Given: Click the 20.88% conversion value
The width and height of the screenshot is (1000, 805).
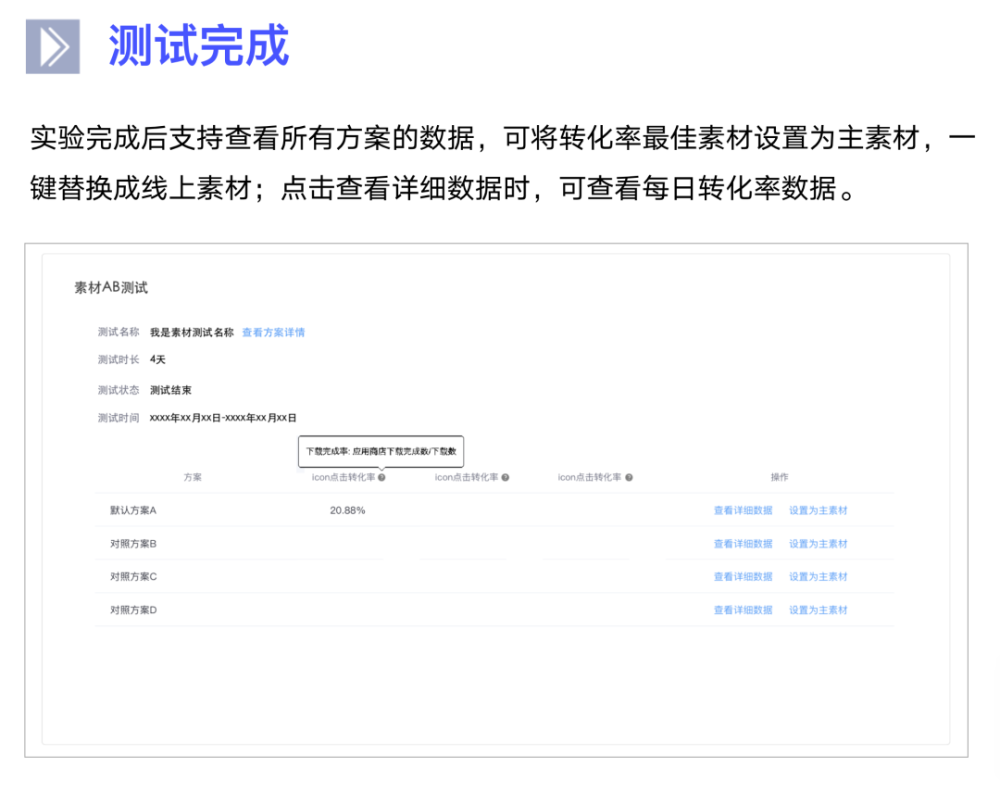Looking at the screenshot, I should coord(348,510).
